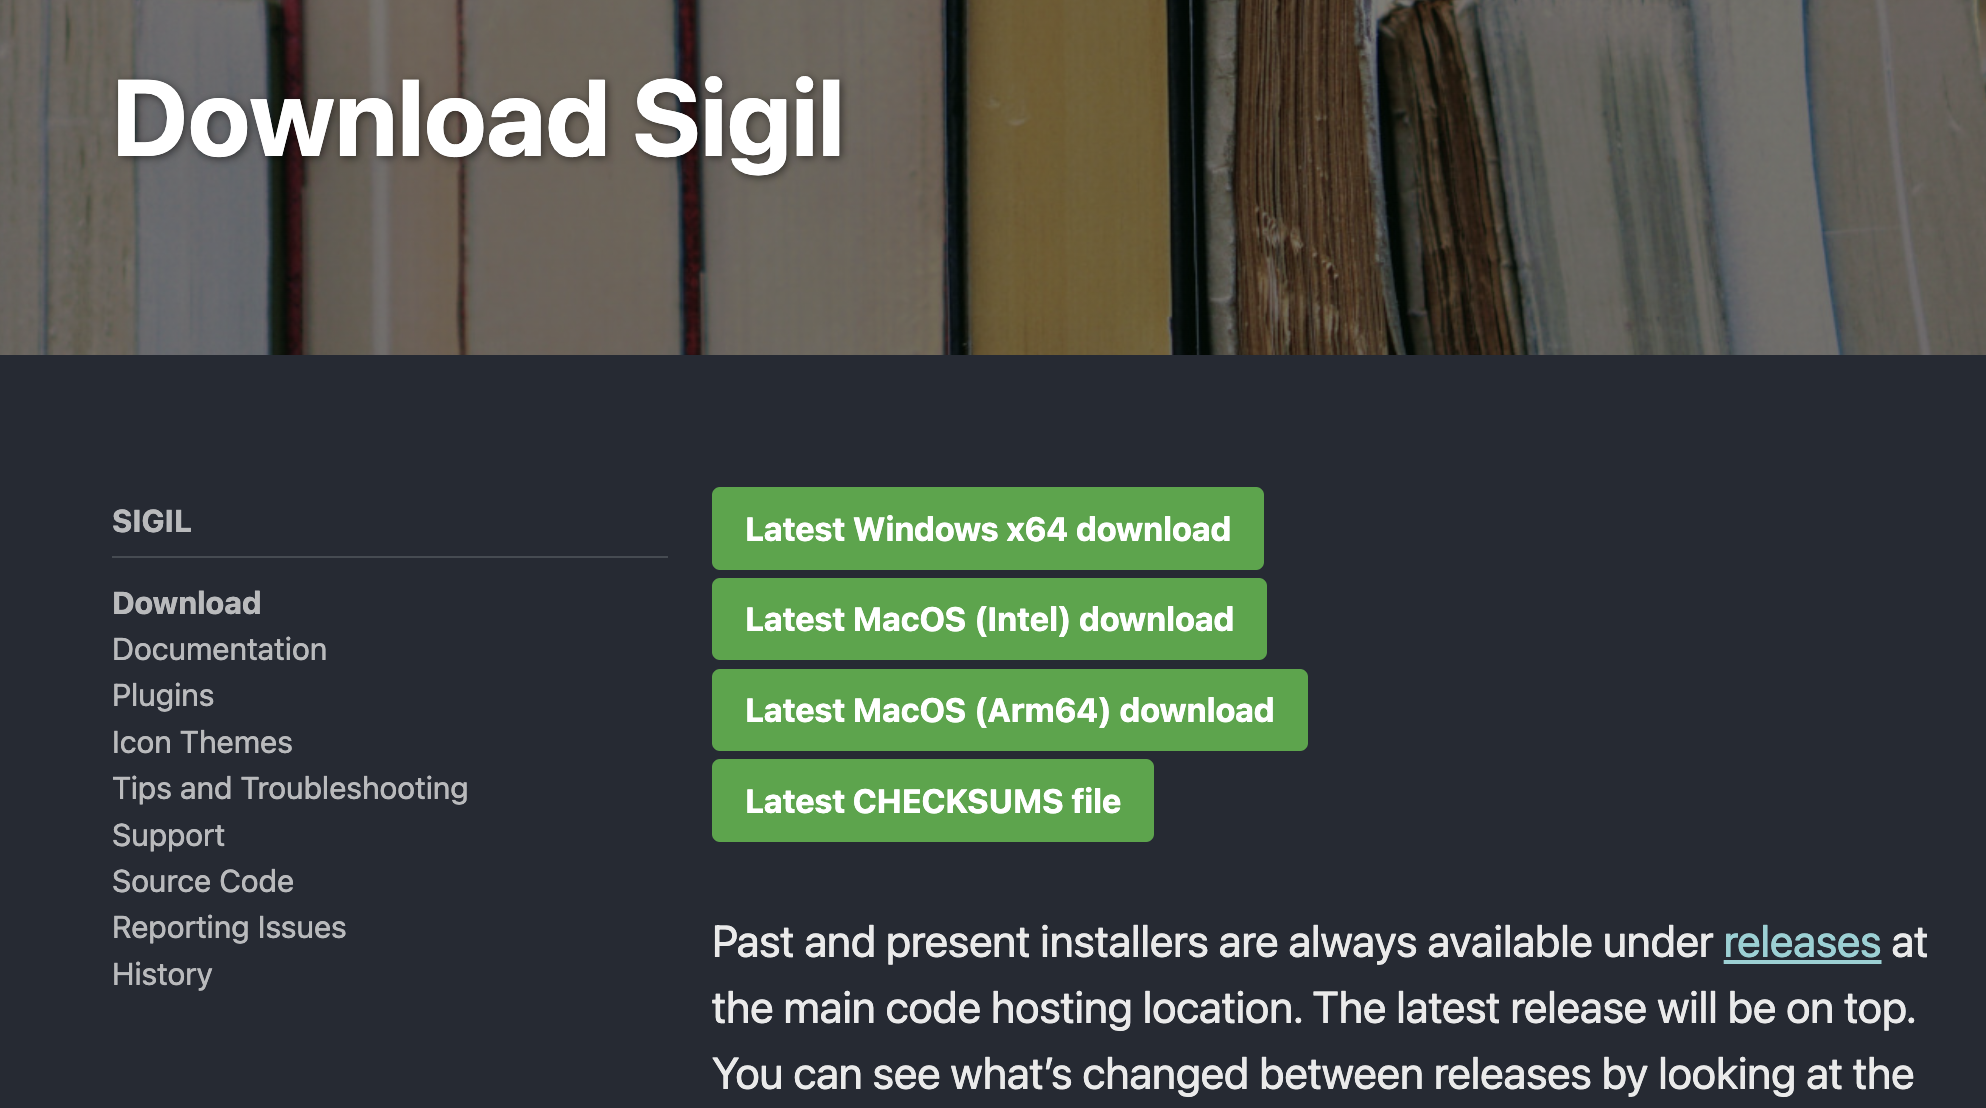Image resolution: width=1986 pixels, height=1108 pixels.
Task: Click the worn brown book in banner
Action: click(x=1300, y=200)
